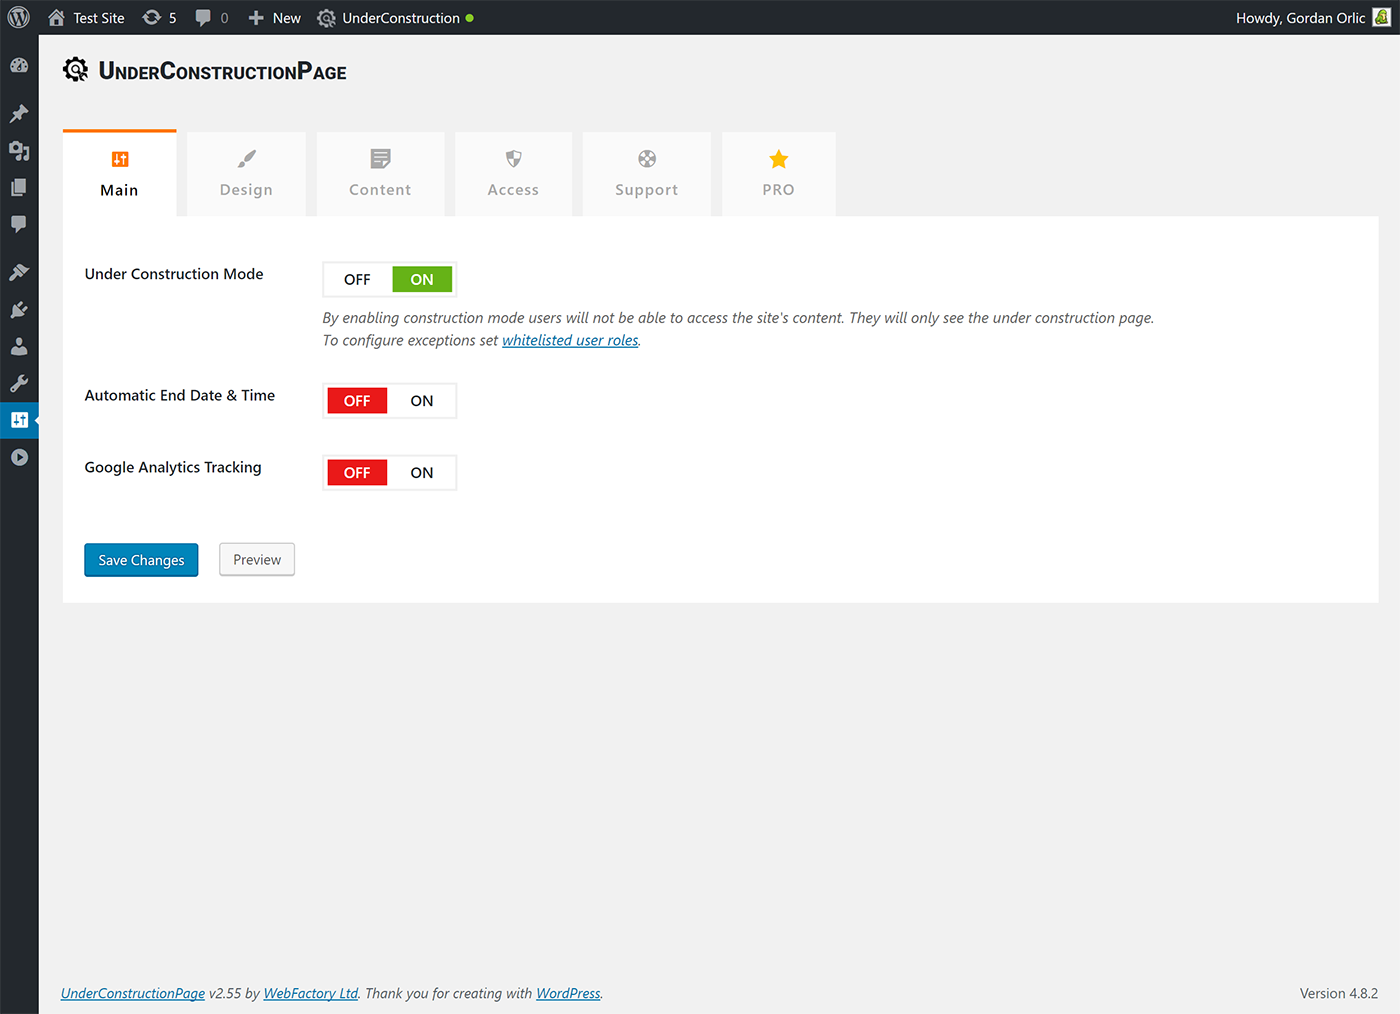This screenshot has height=1014, width=1400.
Task: Switch to the Support tab
Action: (647, 174)
